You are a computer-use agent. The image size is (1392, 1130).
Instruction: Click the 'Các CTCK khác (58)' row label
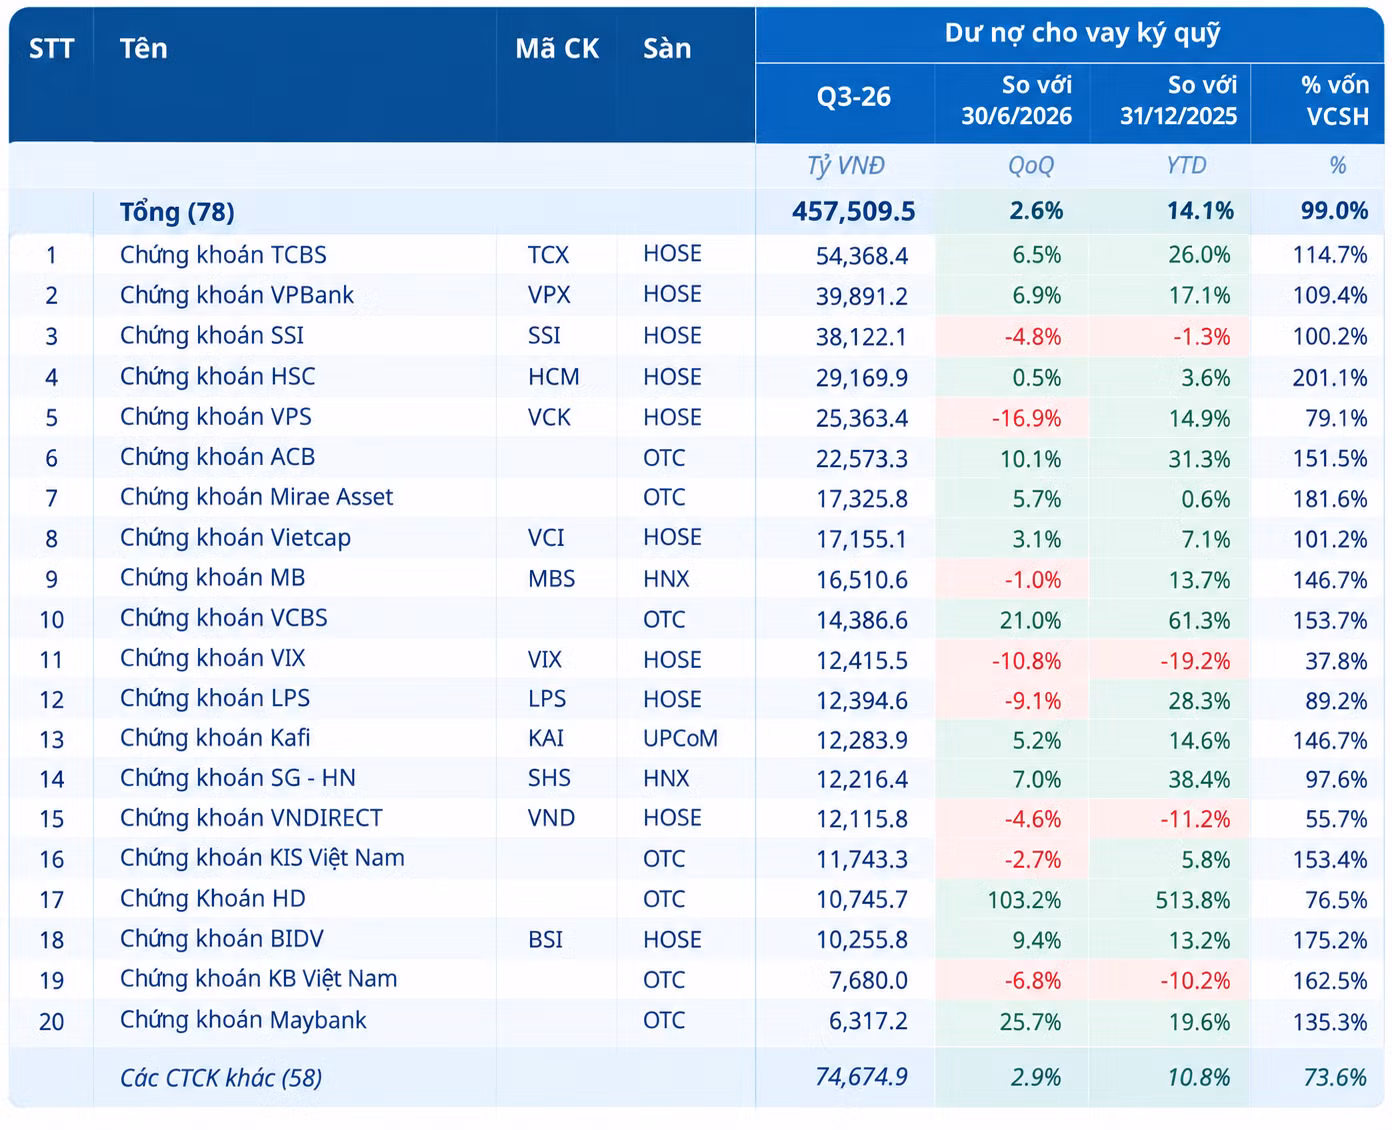(x=221, y=1078)
